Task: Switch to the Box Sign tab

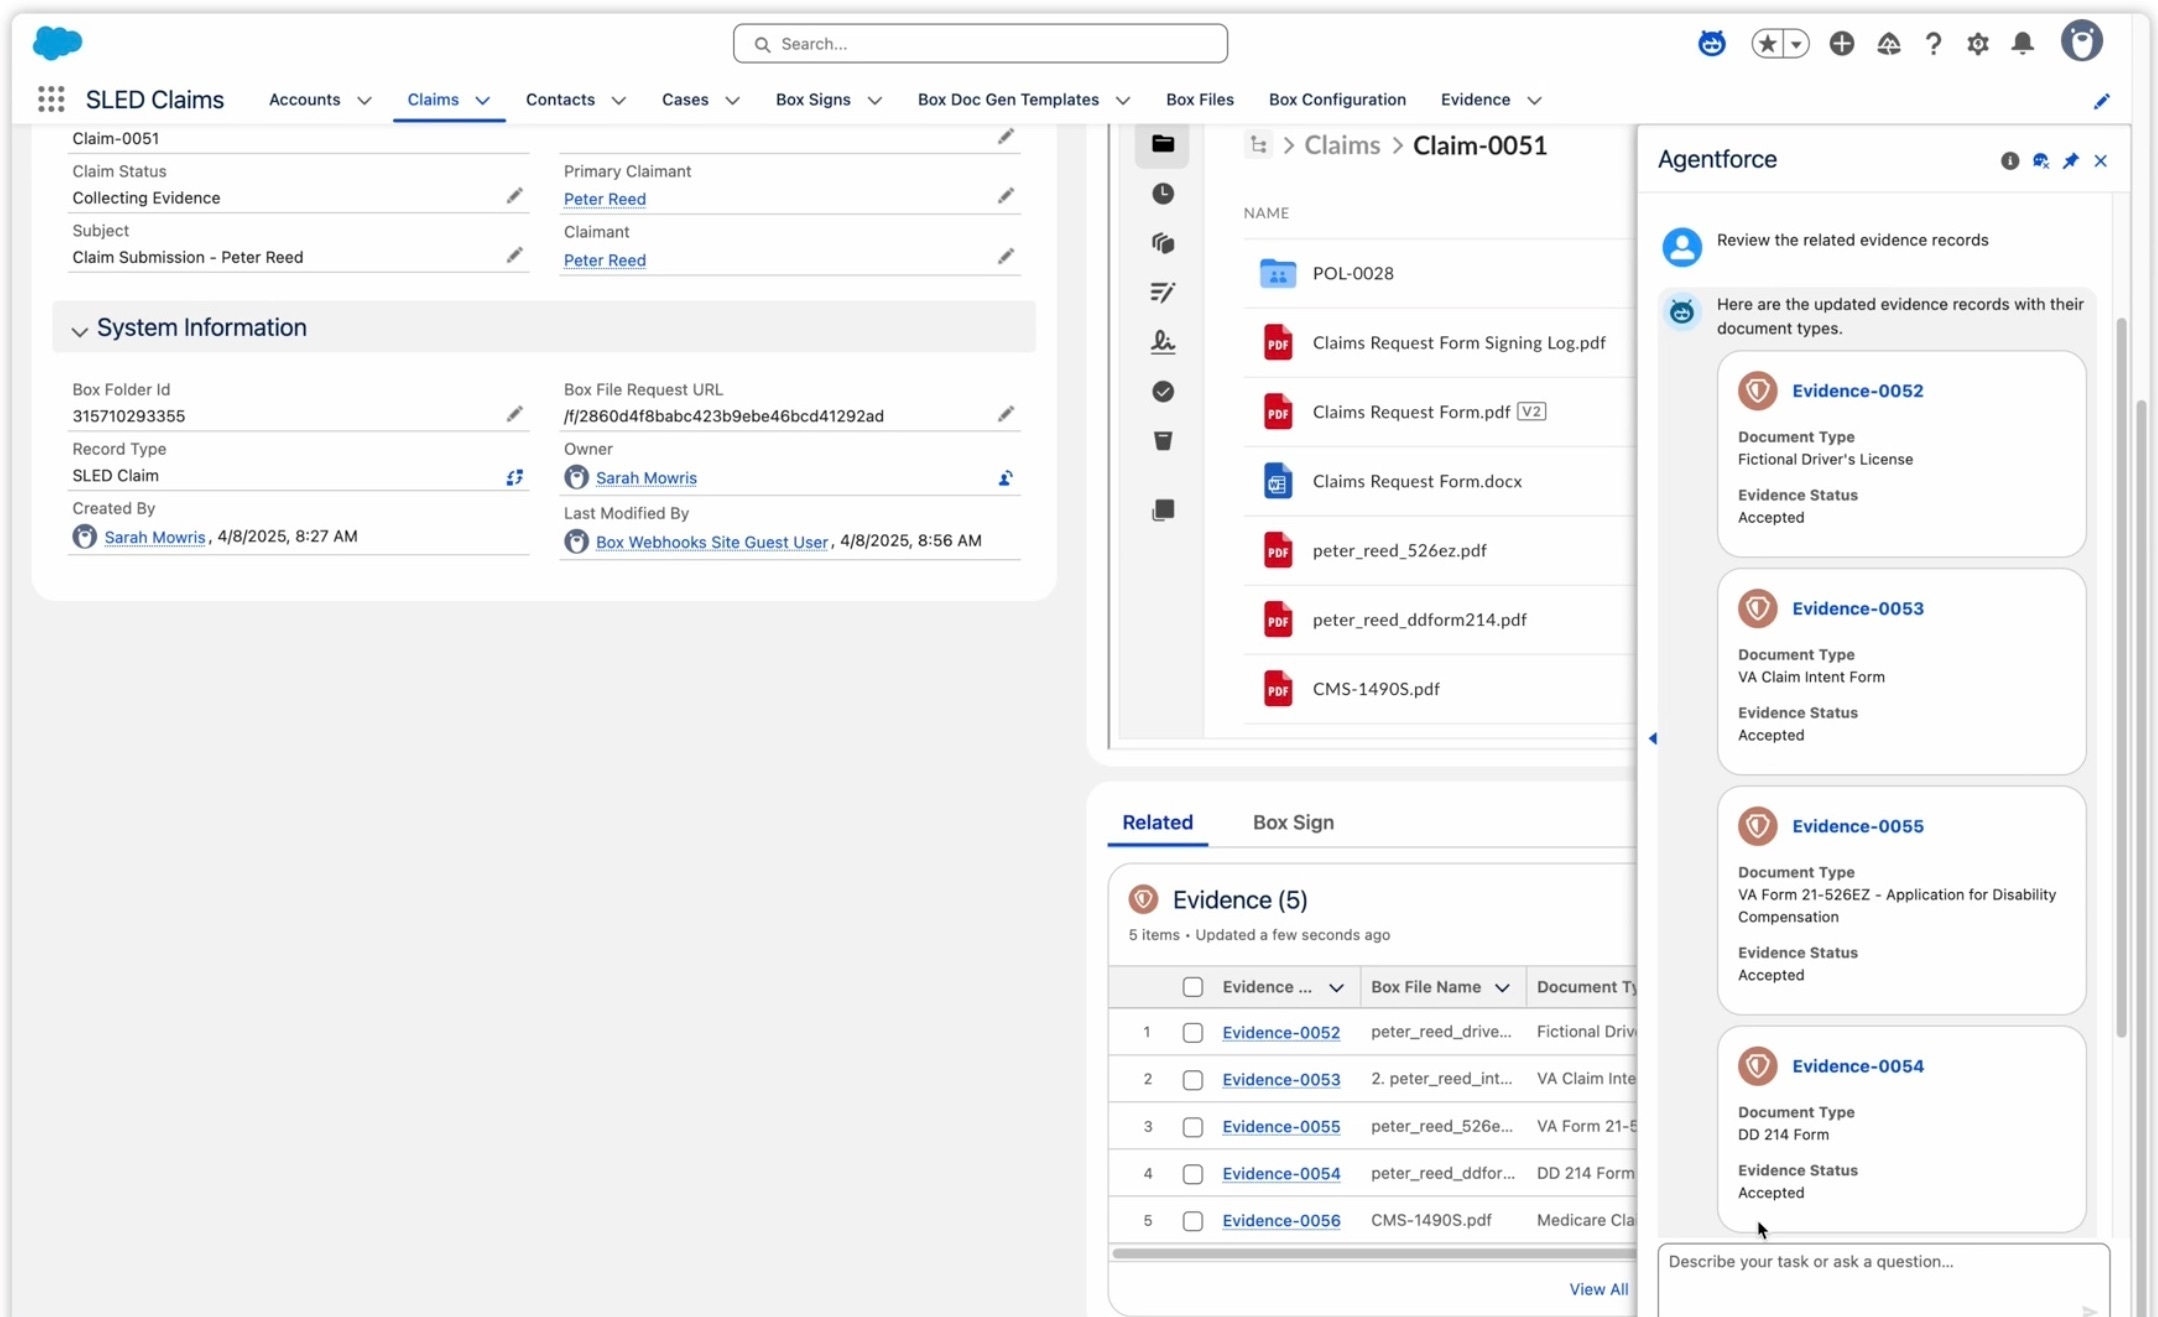Action: (x=1293, y=822)
